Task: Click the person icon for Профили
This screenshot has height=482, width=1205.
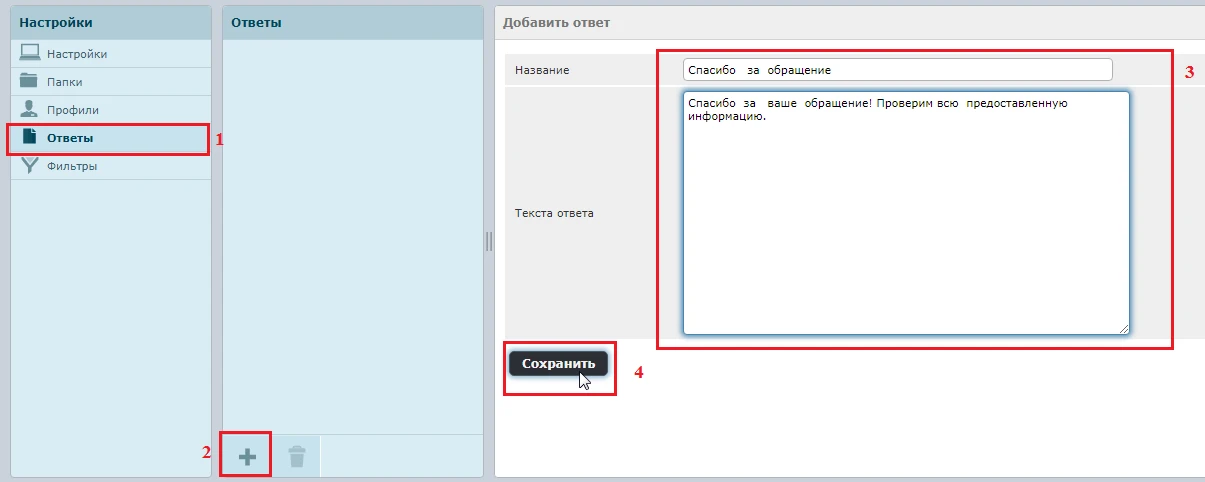Action: pos(29,109)
